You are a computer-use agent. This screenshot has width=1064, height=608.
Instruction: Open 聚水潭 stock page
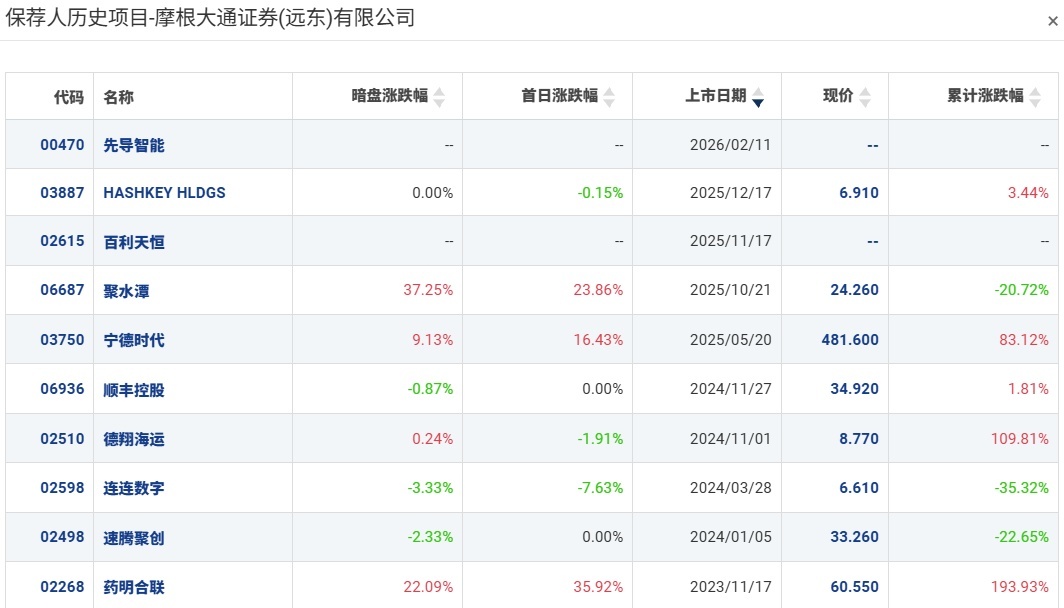[x=126, y=291]
